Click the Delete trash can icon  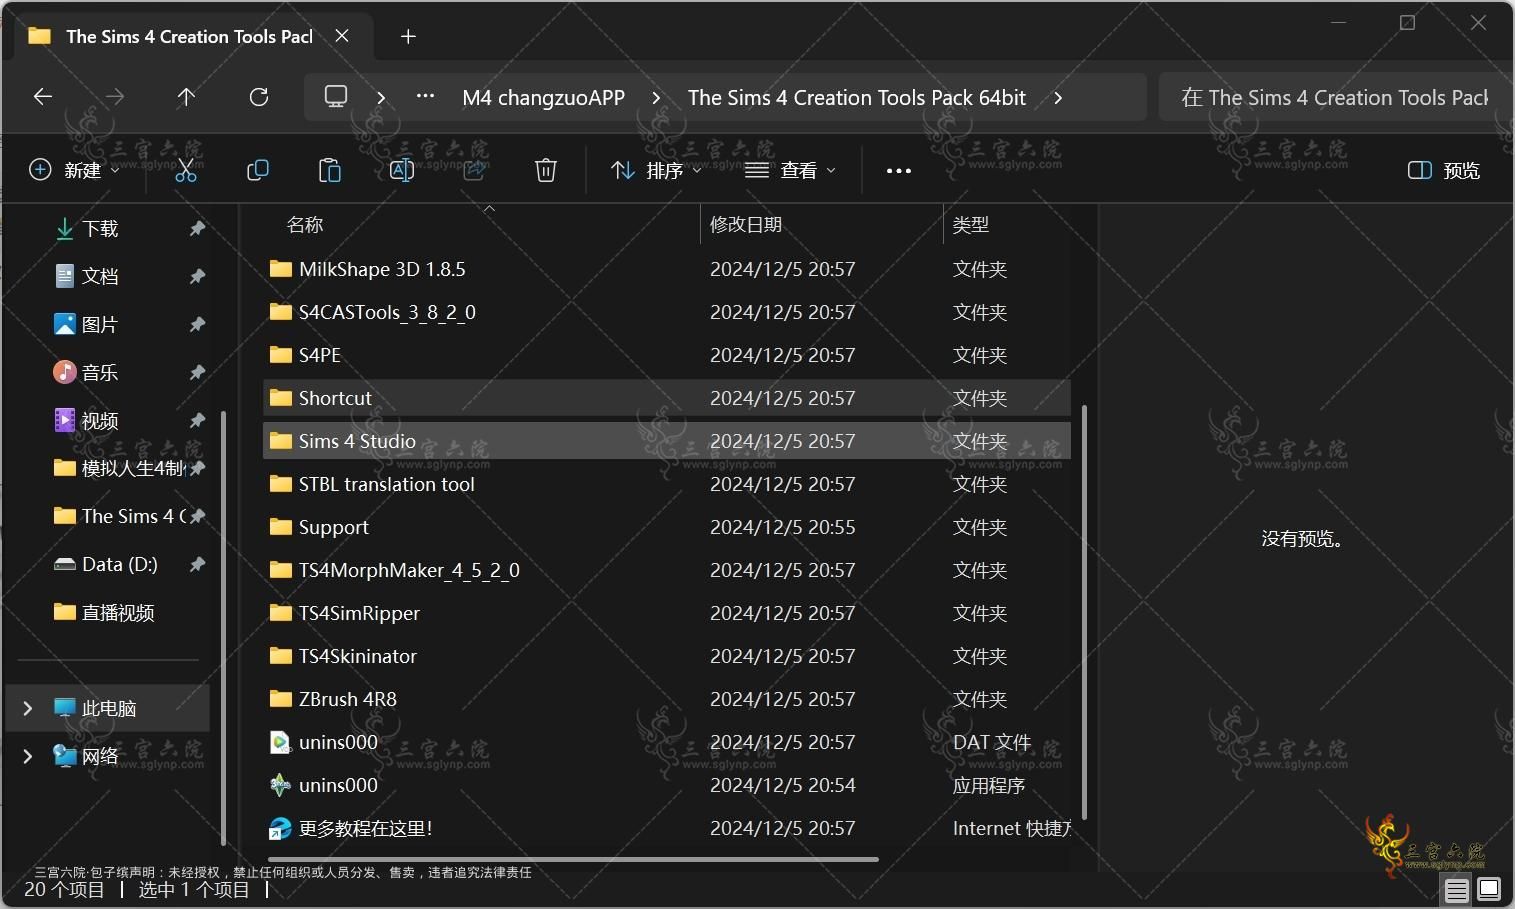(546, 171)
